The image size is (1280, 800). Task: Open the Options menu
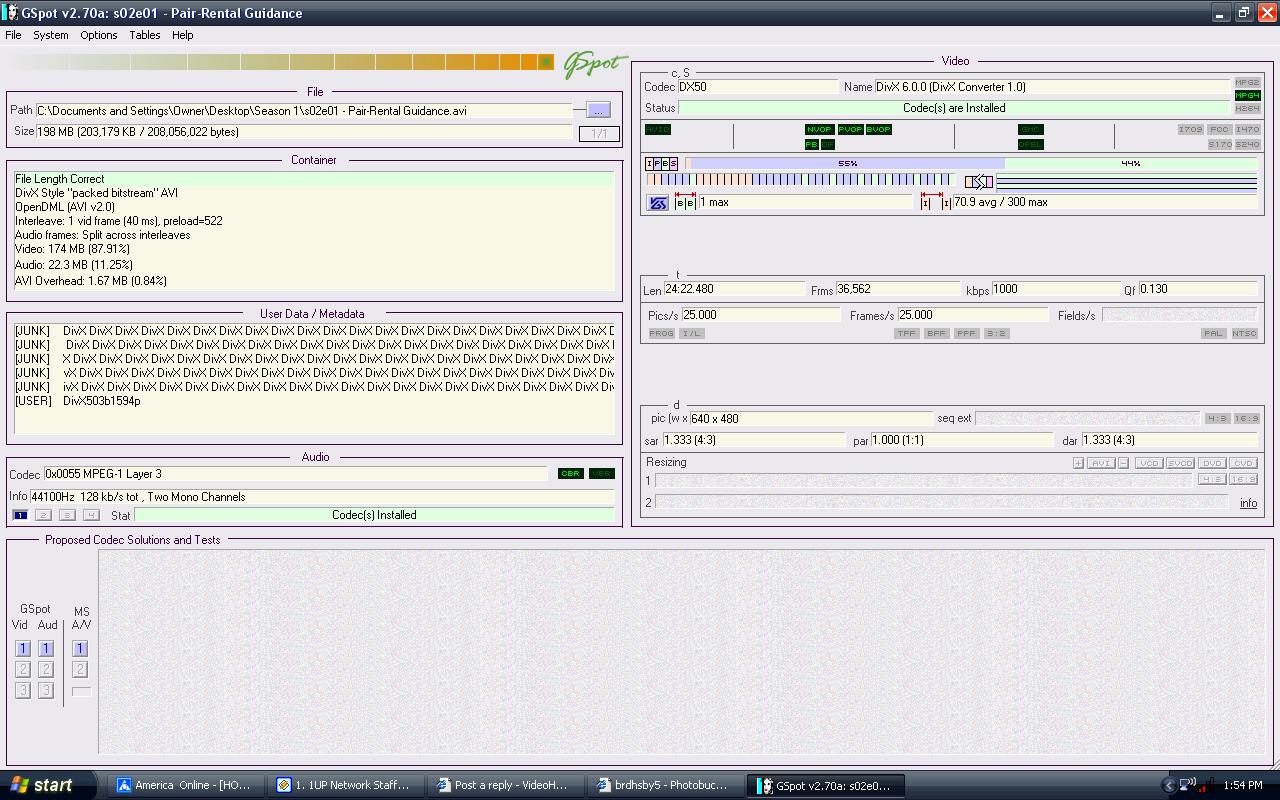tap(99, 35)
